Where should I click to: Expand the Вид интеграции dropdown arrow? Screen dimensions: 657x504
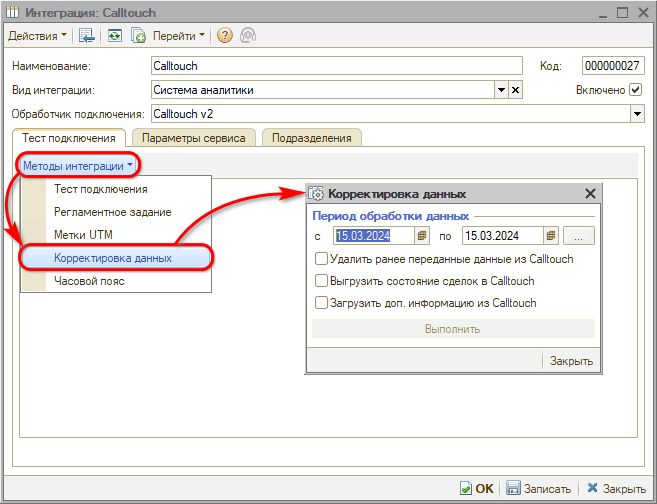point(502,90)
